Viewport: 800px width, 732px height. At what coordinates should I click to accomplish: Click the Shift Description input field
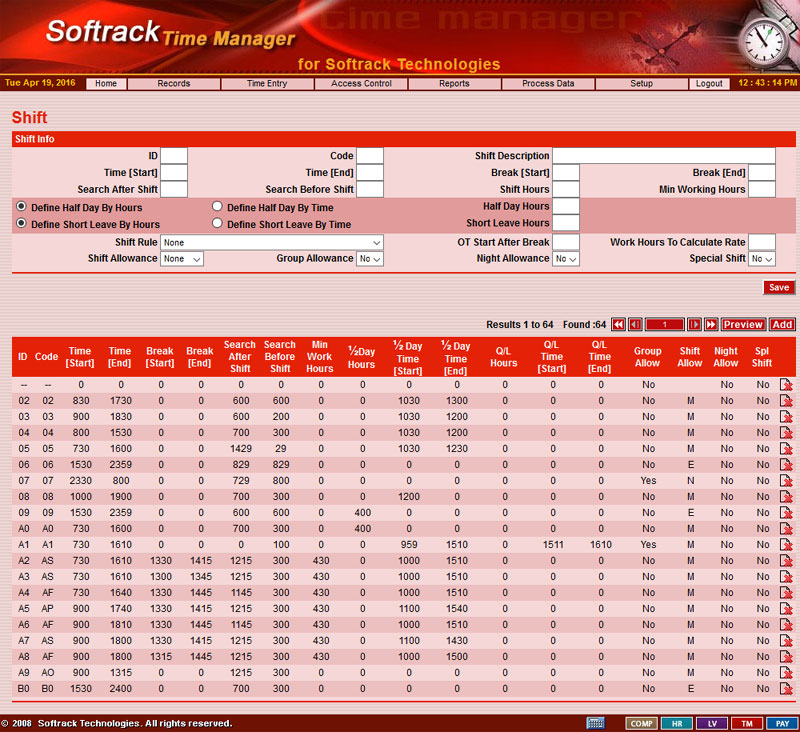click(663, 156)
